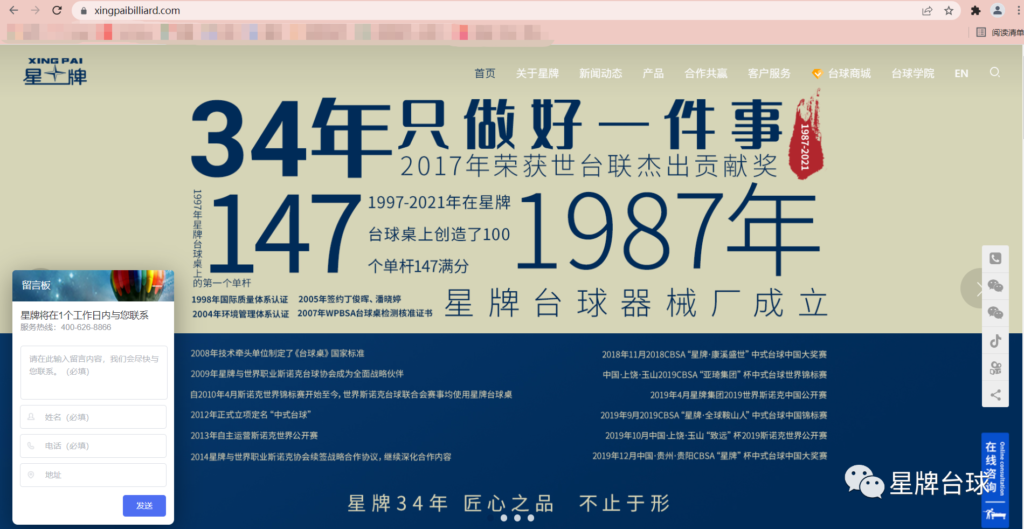The width and height of the screenshot is (1024, 529).
Task: Click the 2014星牌…续签战略合作协议 line
Action: (321, 457)
